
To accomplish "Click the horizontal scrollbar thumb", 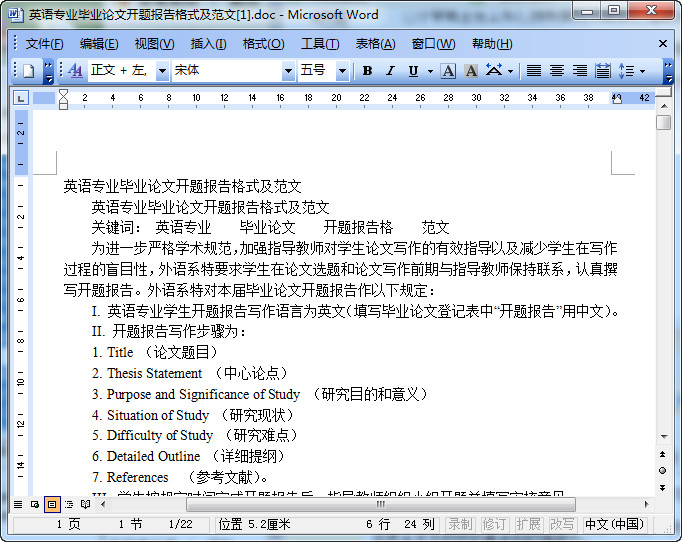I will pos(381,505).
